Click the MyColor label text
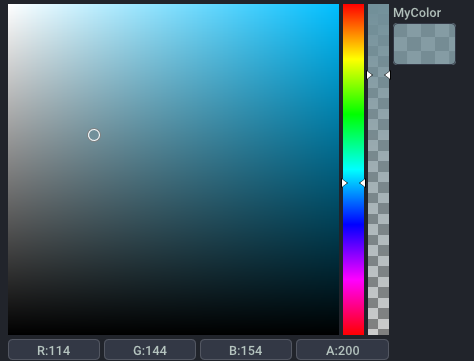Image resolution: width=474 pixels, height=361 pixels. 417,13
